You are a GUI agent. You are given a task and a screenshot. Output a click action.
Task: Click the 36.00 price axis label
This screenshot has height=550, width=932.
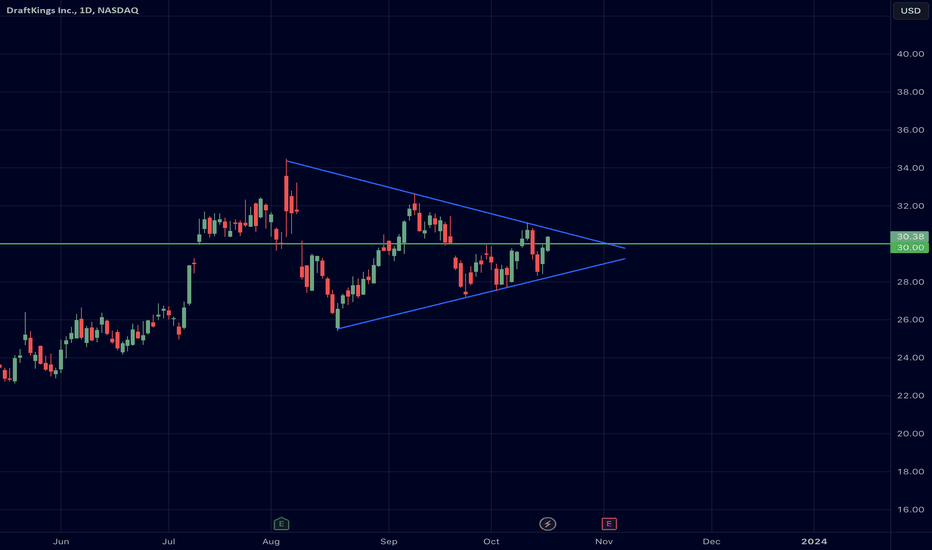pyautogui.click(x=910, y=130)
